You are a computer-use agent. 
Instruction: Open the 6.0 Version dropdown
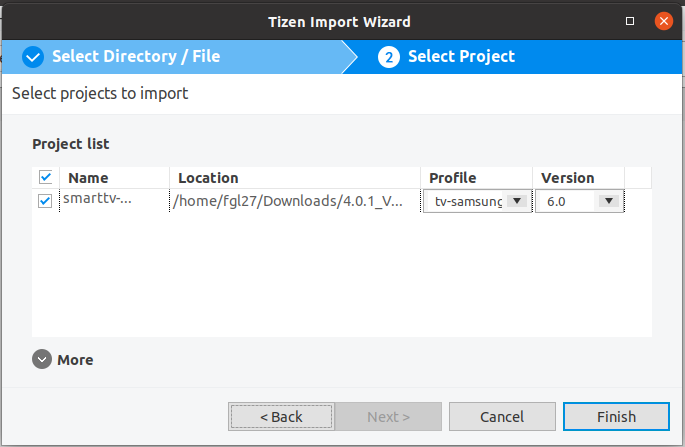click(608, 201)
